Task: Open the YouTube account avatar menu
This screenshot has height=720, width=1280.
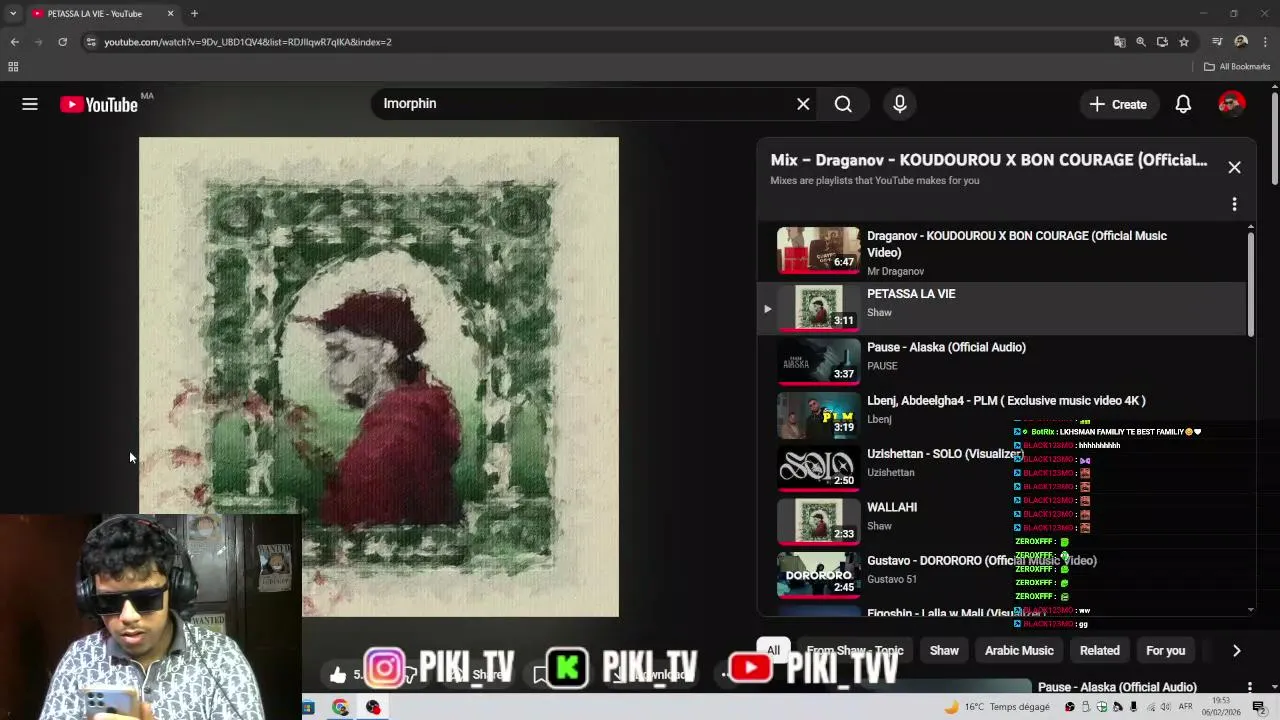Action: click(x=1231, y=104)
